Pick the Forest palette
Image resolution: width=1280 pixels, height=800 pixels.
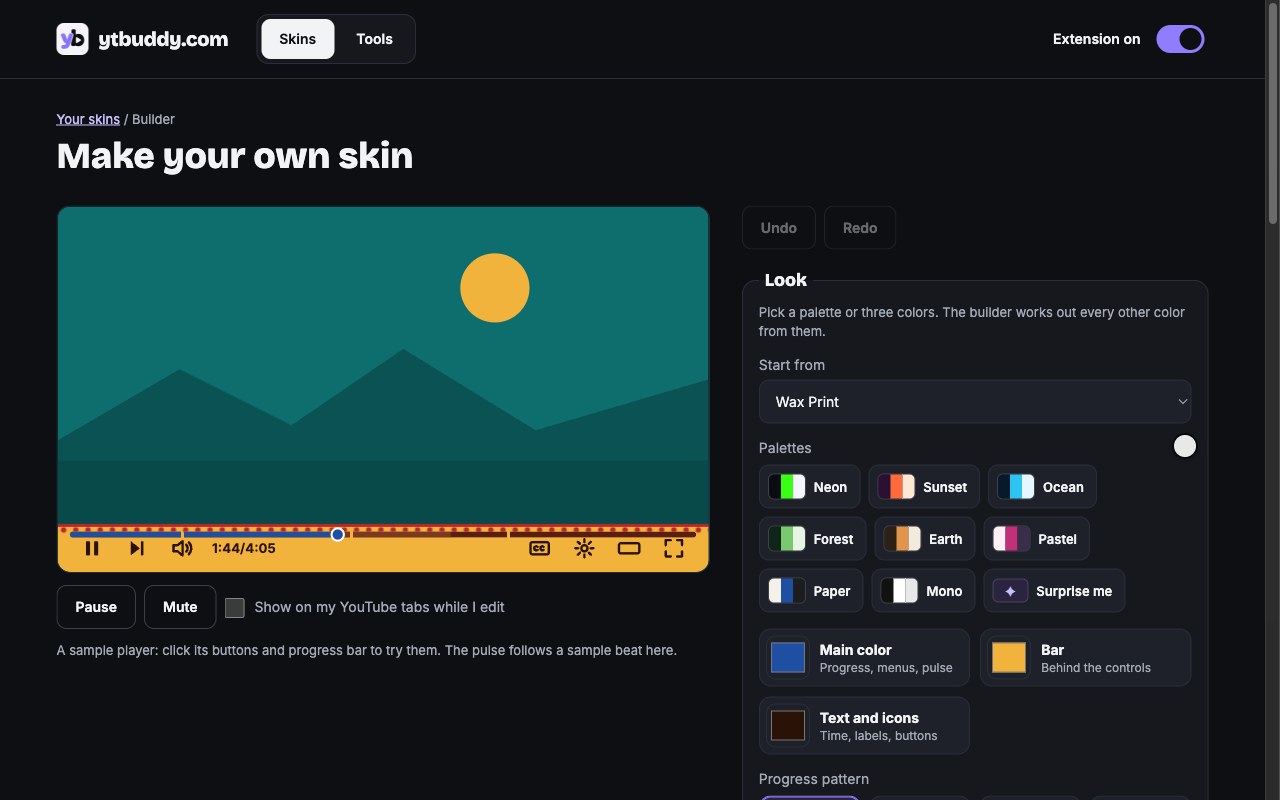(x=812, y=539)
